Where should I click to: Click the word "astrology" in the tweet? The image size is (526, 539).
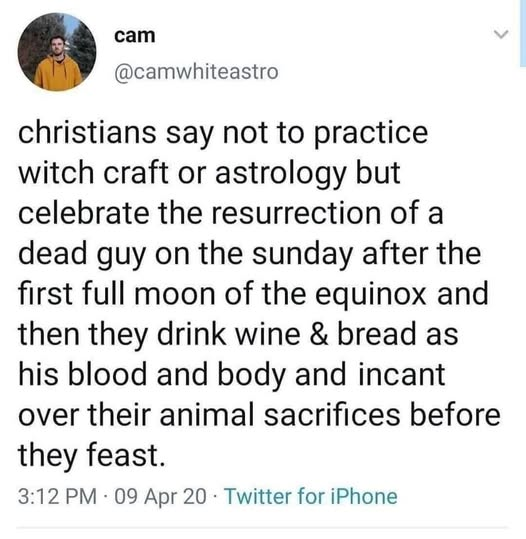tap(280, 173)
